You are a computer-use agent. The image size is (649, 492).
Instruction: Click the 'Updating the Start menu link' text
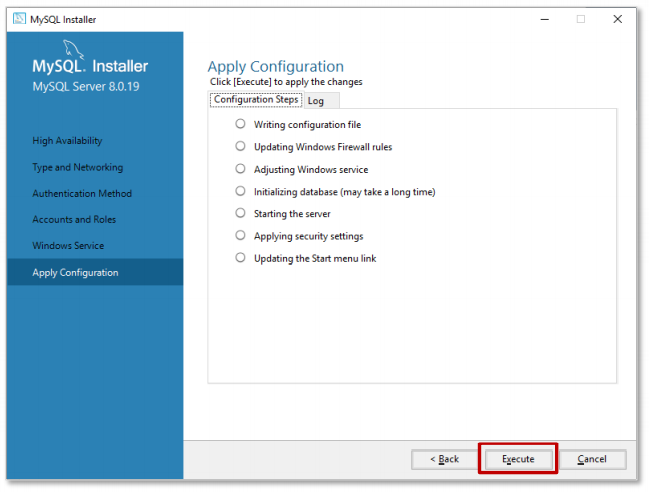tap(315, 259)
